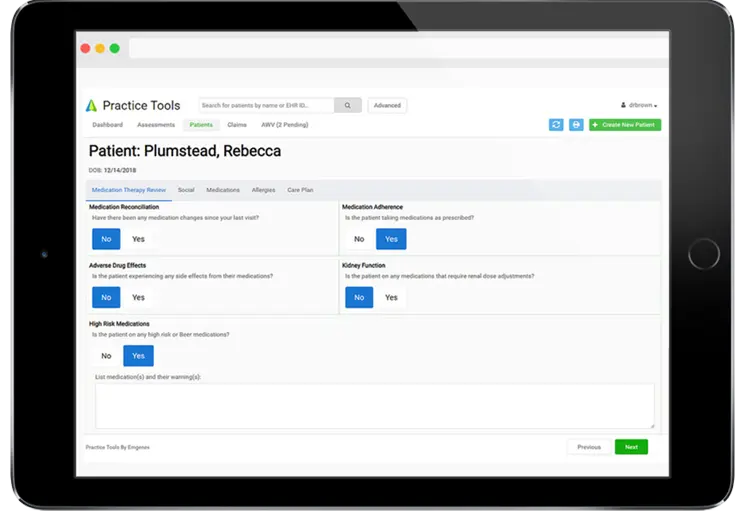
Task: Open the AWV (2 Pending) navigation item
Action: (285, 125)
